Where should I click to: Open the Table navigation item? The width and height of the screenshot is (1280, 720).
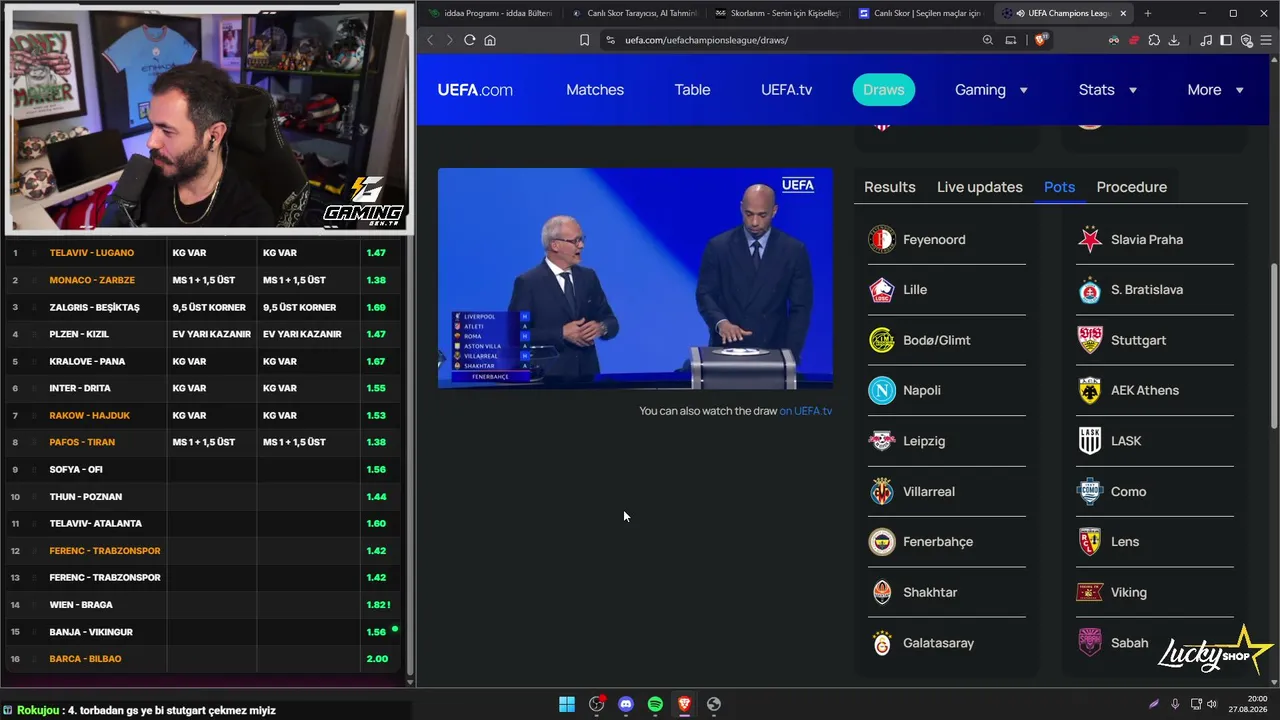click(x=692, y=90)
